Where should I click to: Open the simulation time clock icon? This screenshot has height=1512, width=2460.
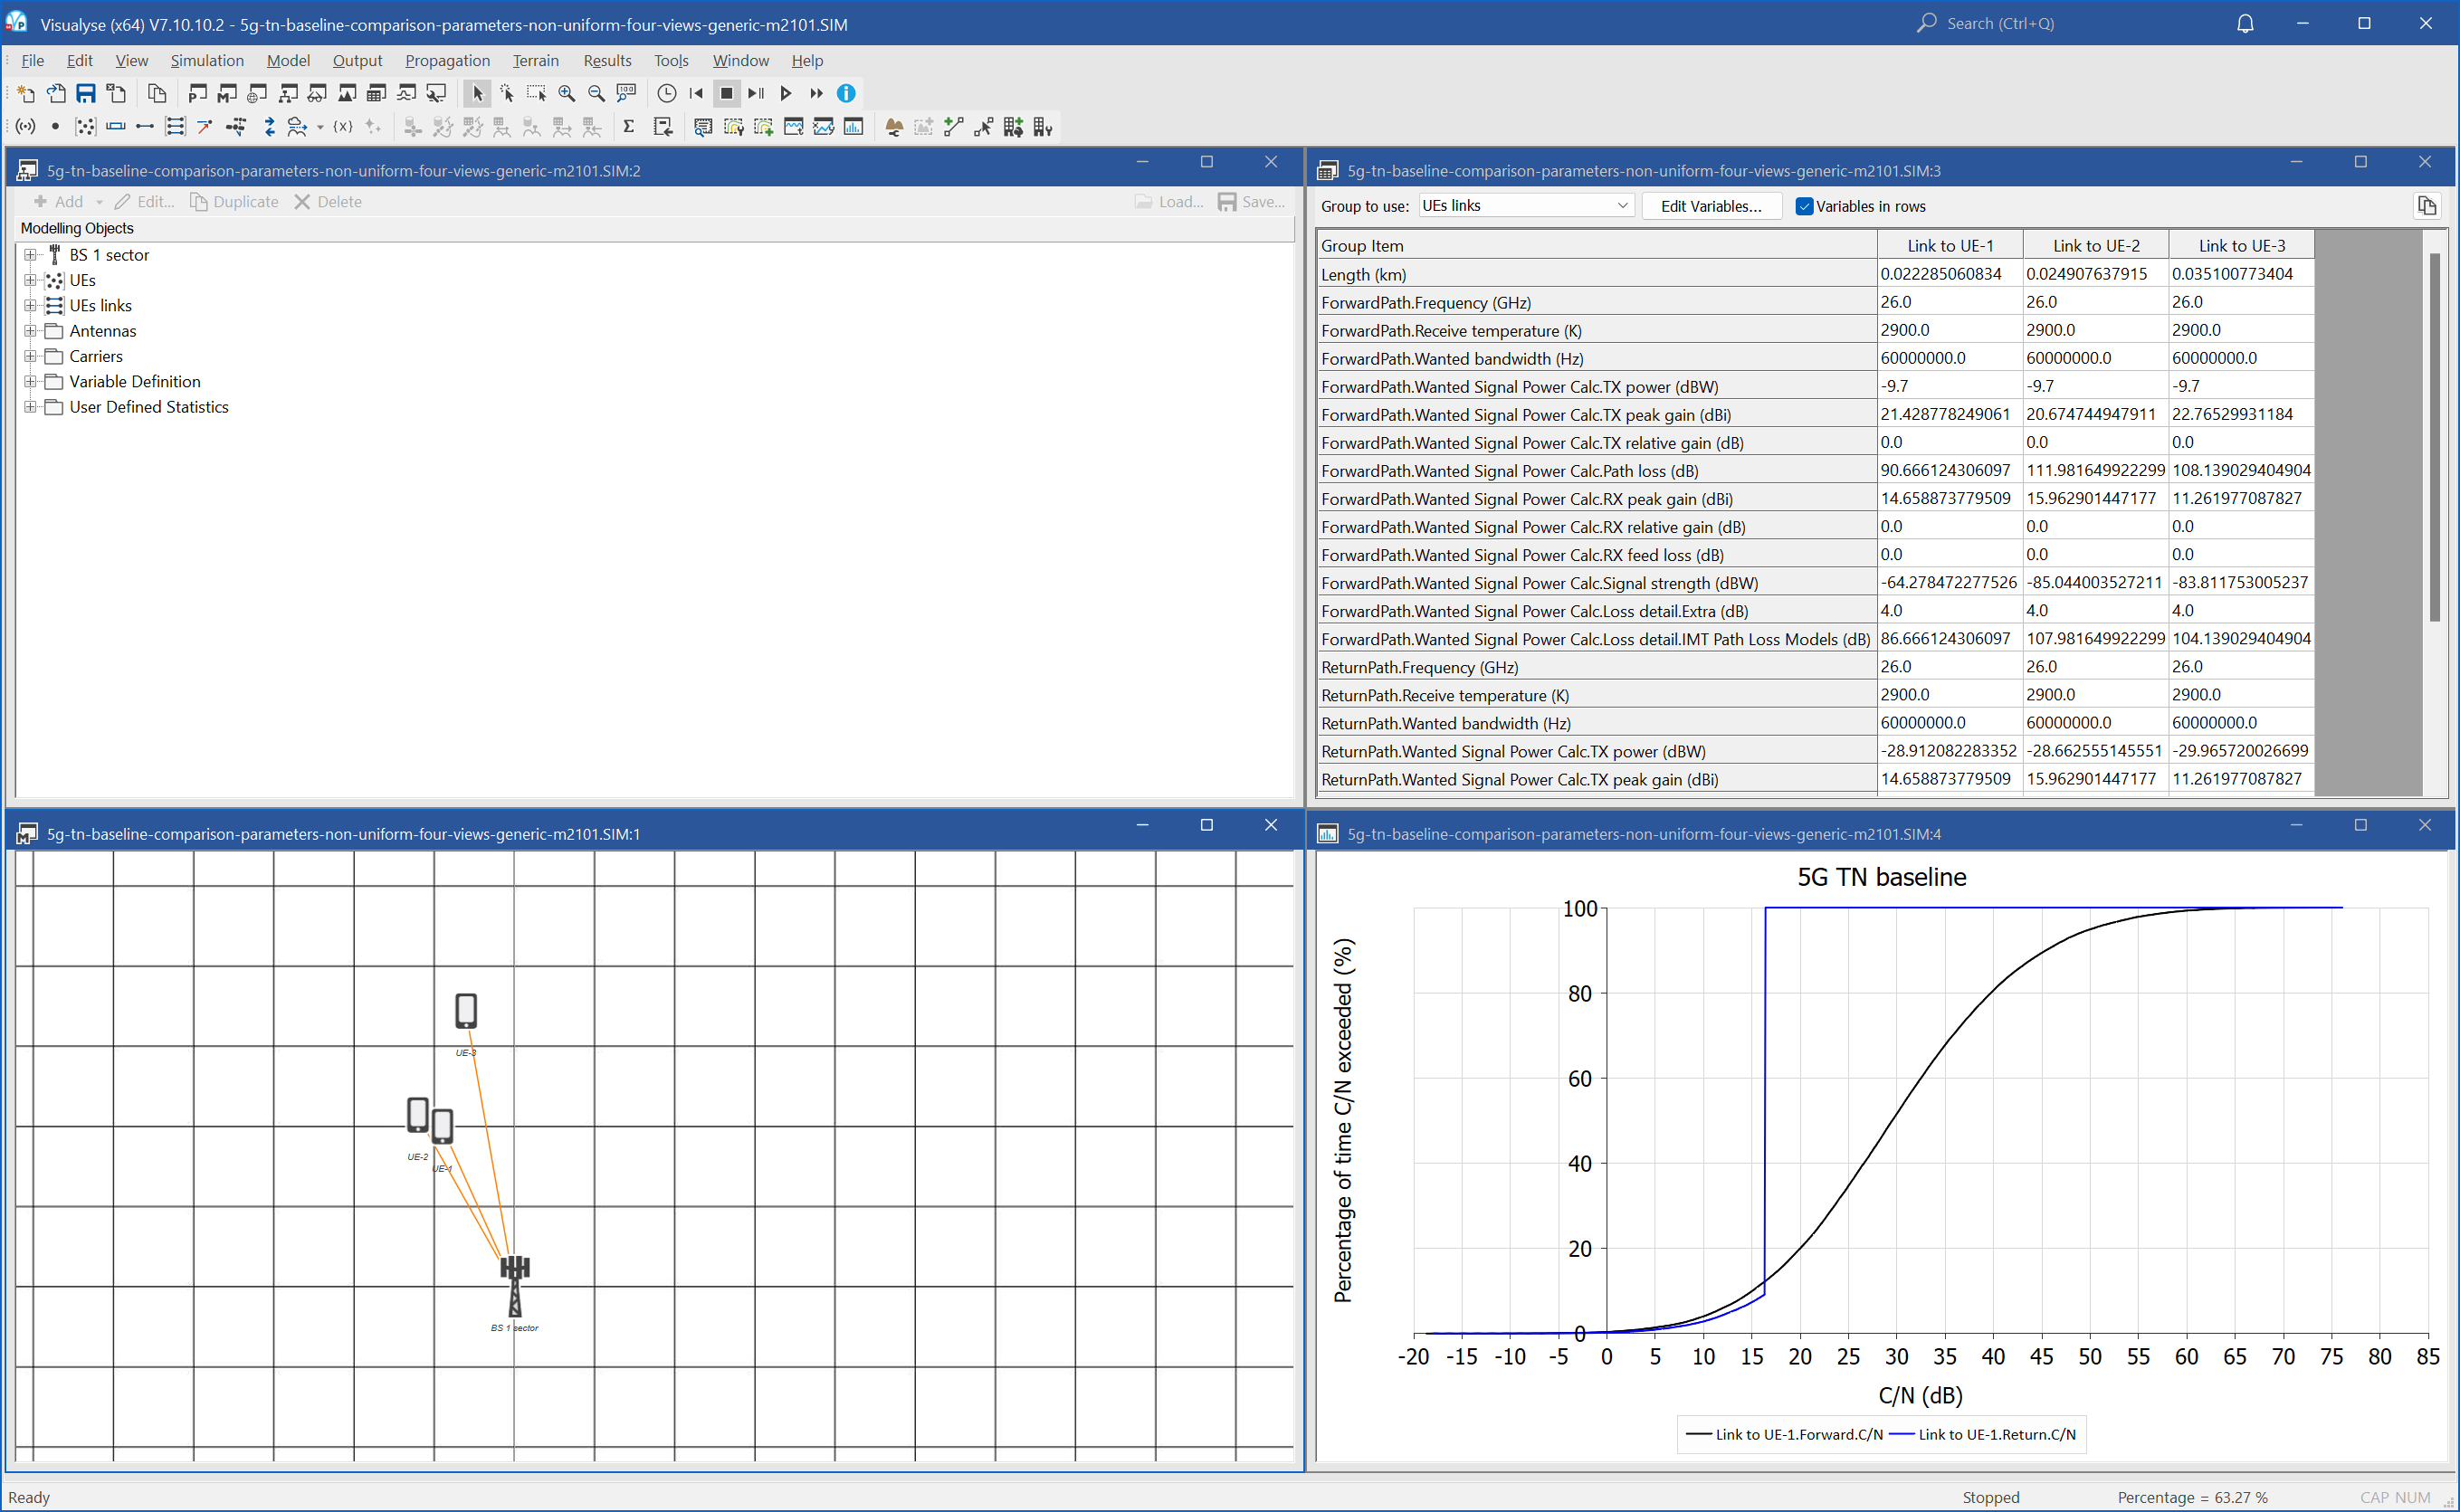tap(667, 93)
